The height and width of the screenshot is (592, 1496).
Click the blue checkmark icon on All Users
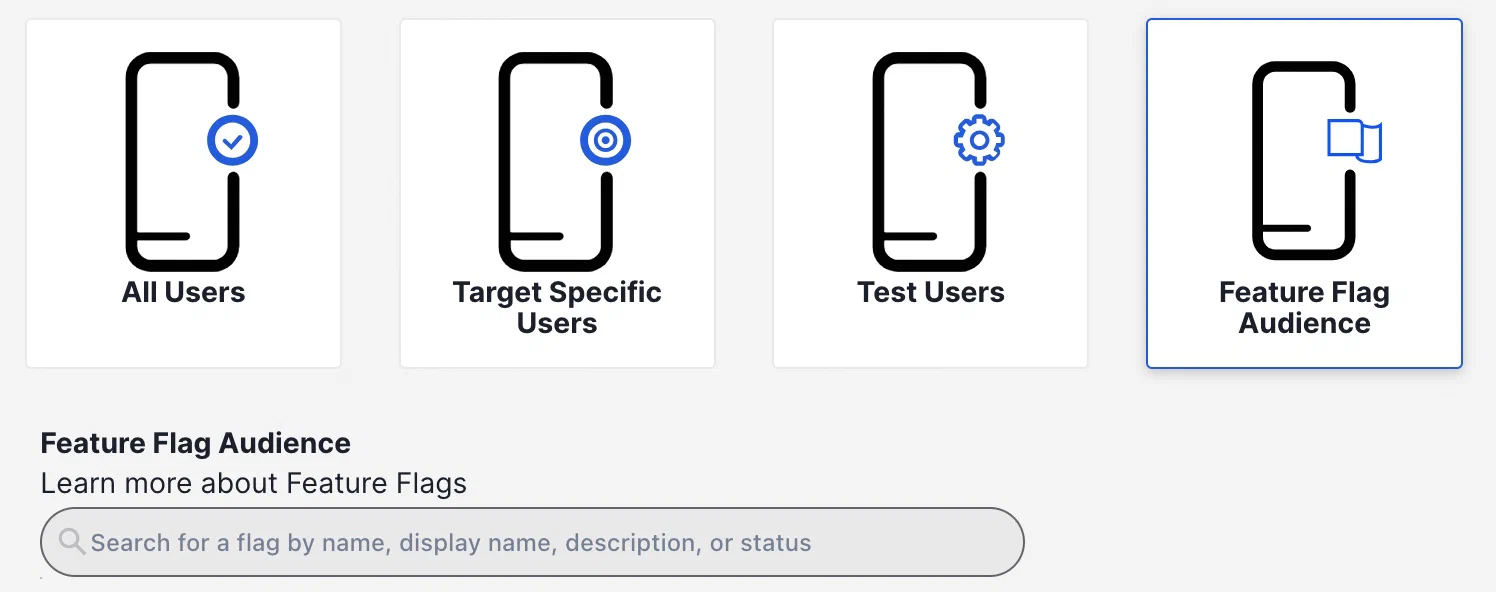(x=232, y=141)
